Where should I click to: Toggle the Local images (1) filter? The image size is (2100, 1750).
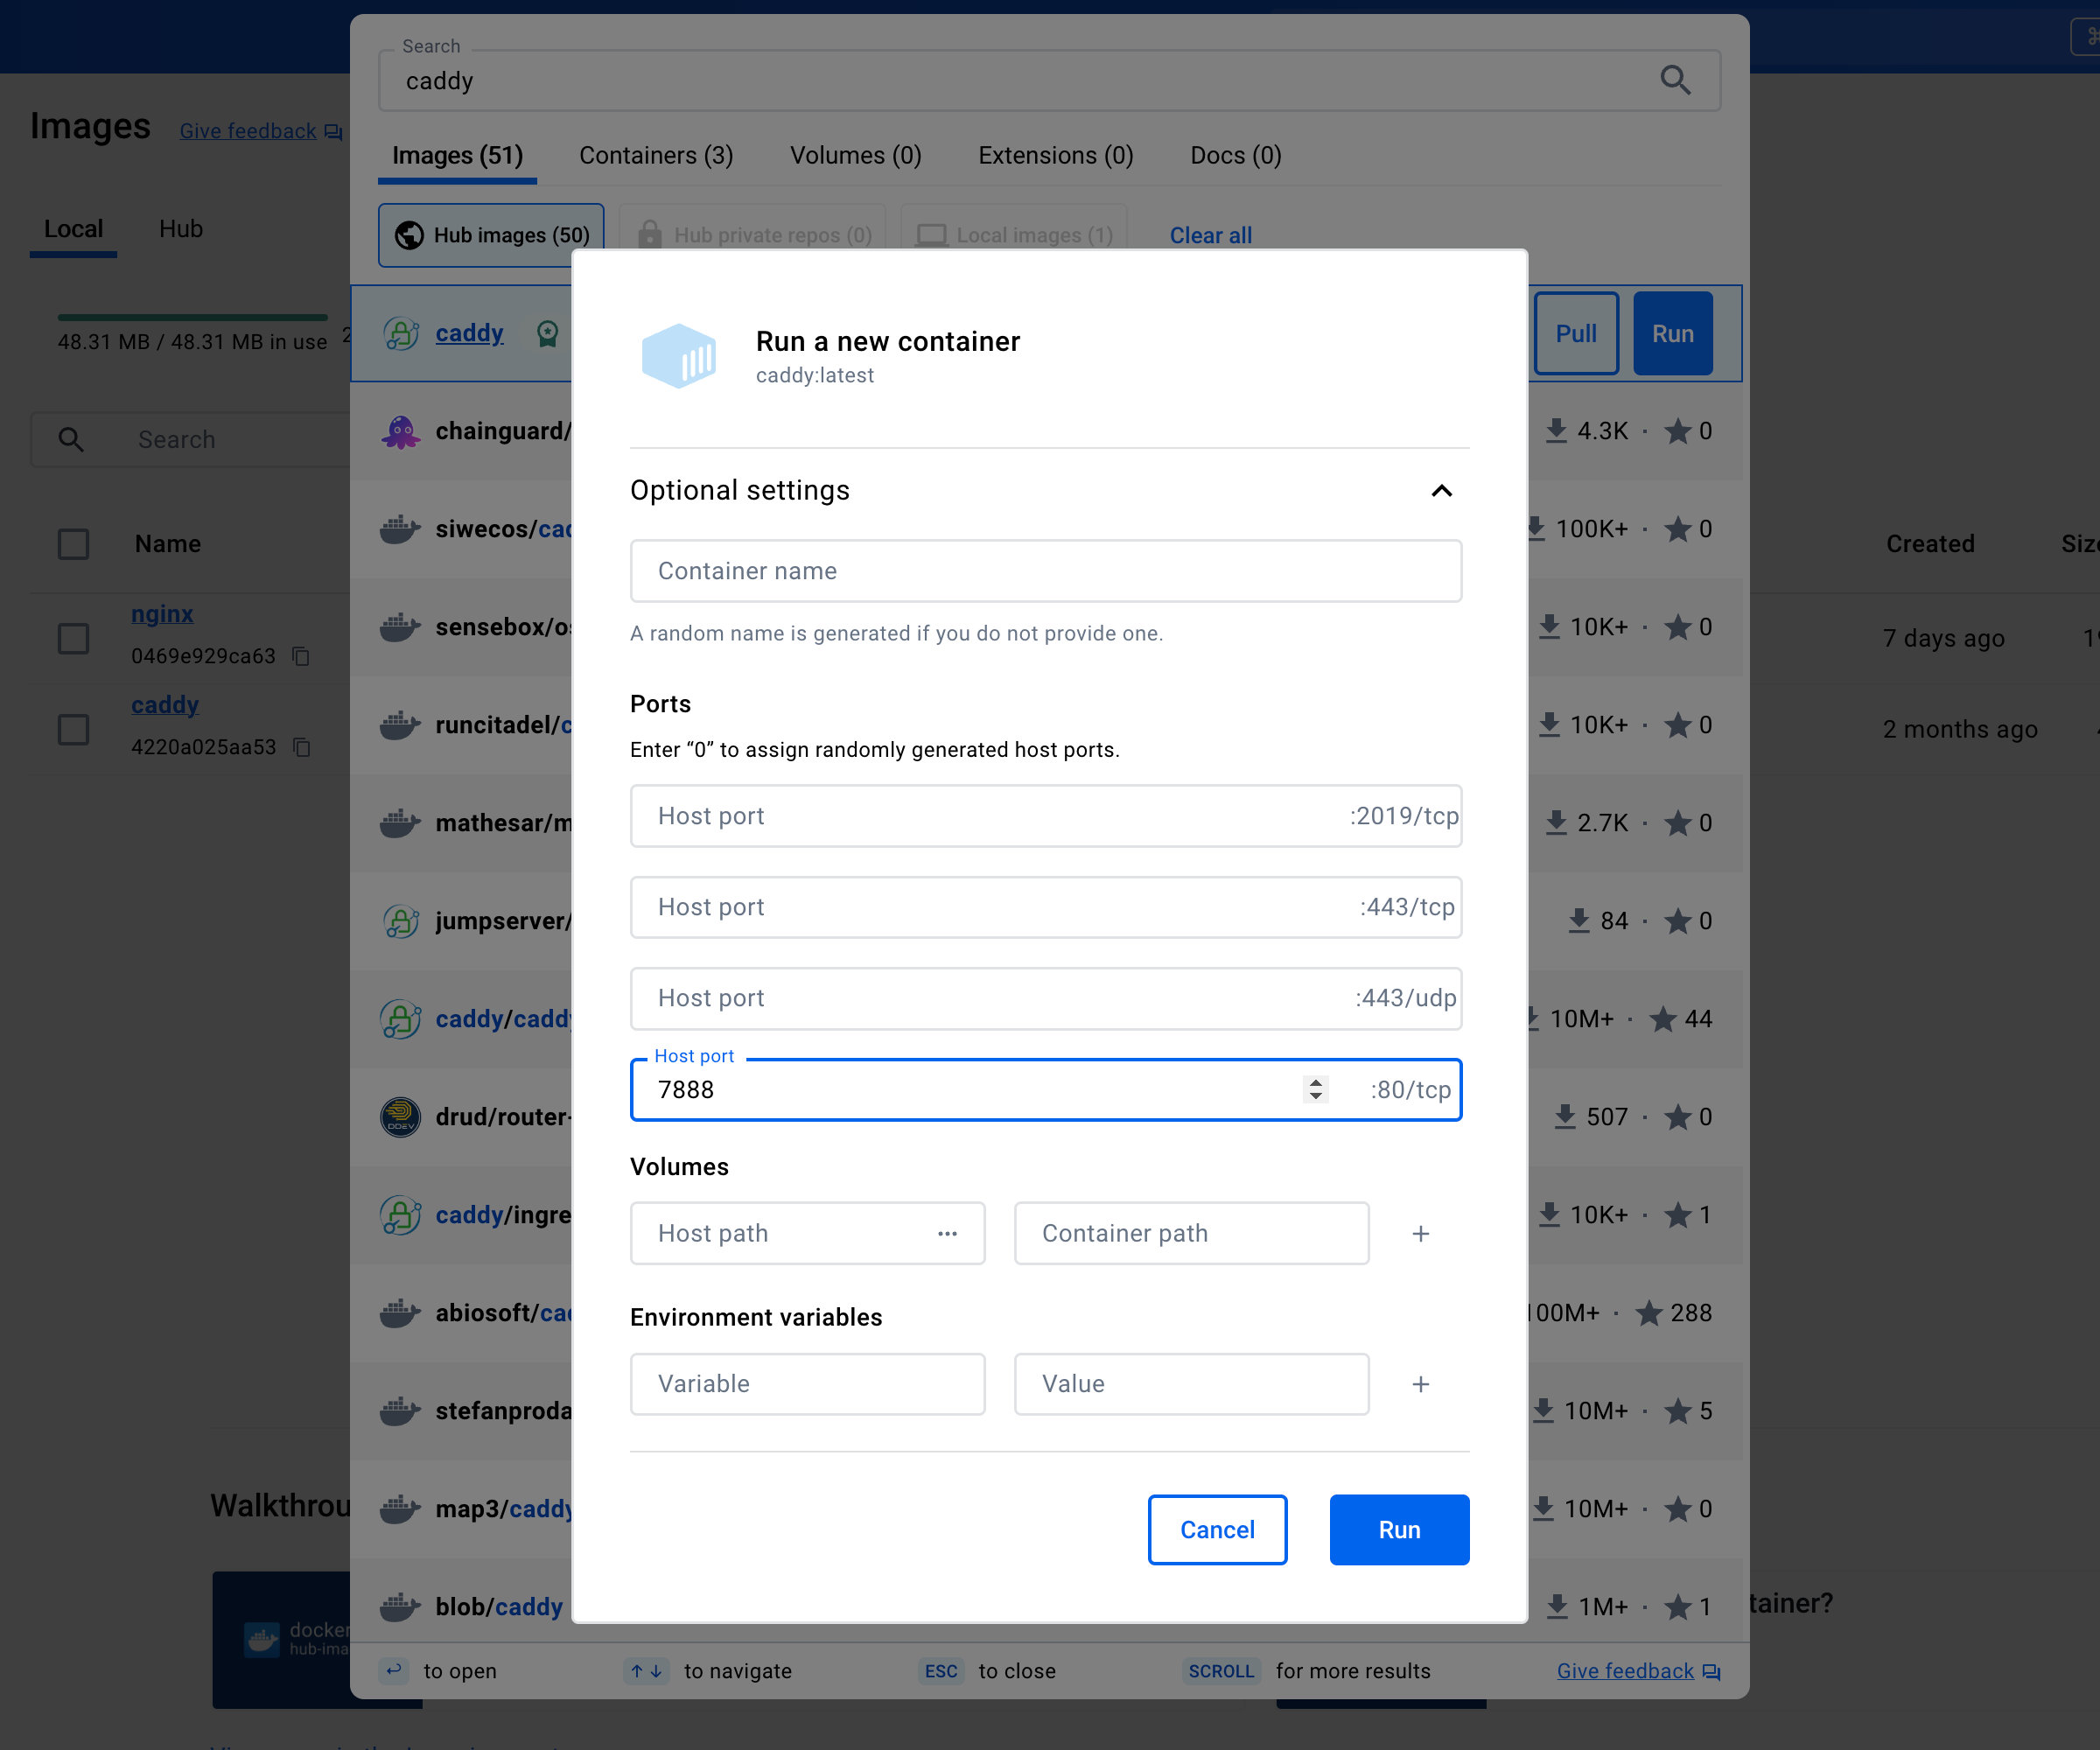1014,235
